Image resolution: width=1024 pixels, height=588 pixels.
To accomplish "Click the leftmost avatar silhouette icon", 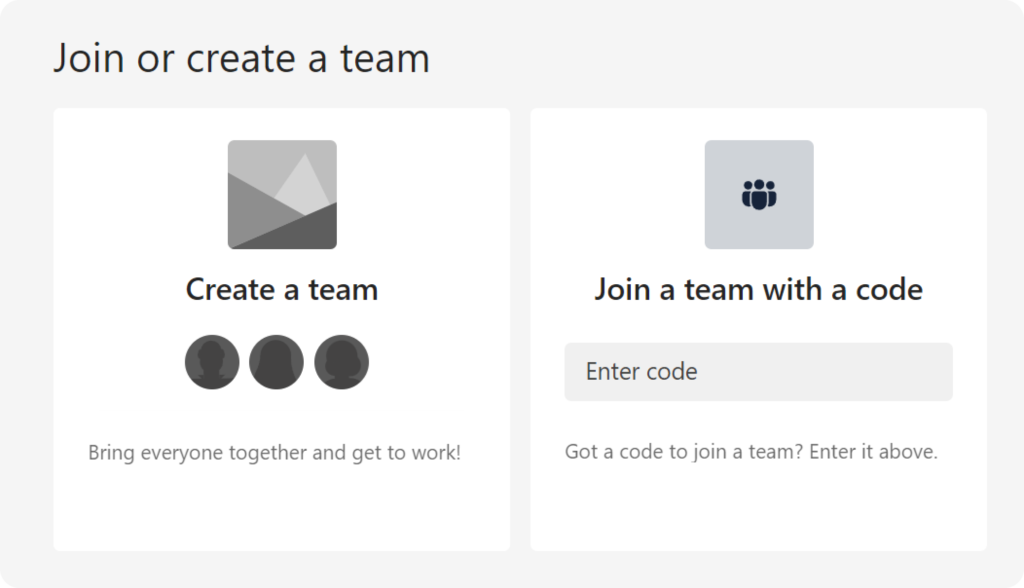I will coord(213,362).
